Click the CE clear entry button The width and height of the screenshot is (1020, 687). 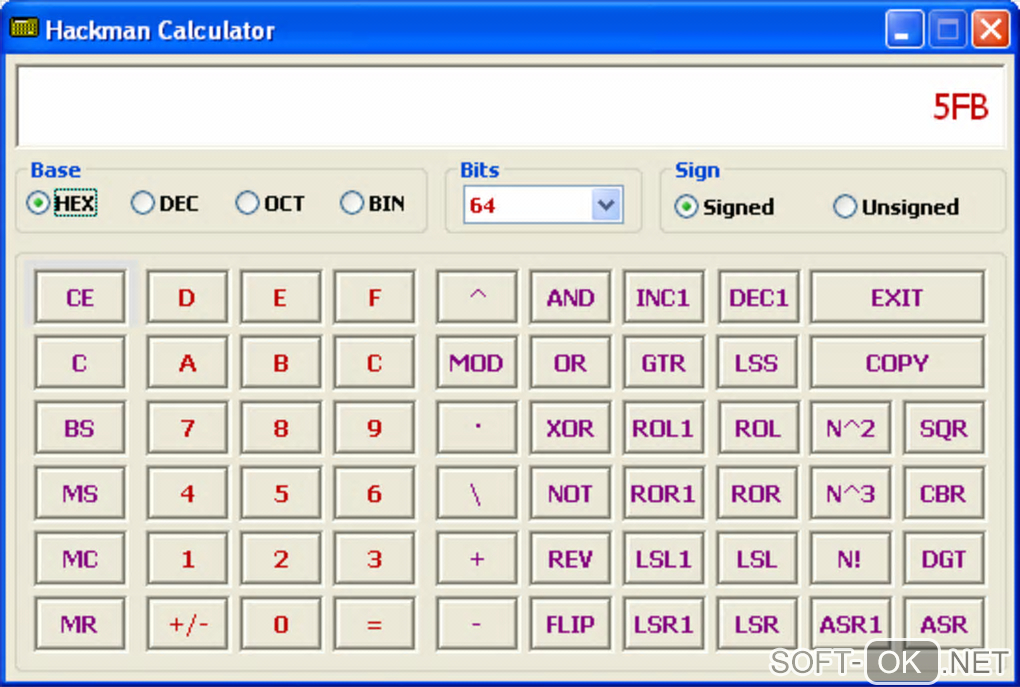pos(80,297)
